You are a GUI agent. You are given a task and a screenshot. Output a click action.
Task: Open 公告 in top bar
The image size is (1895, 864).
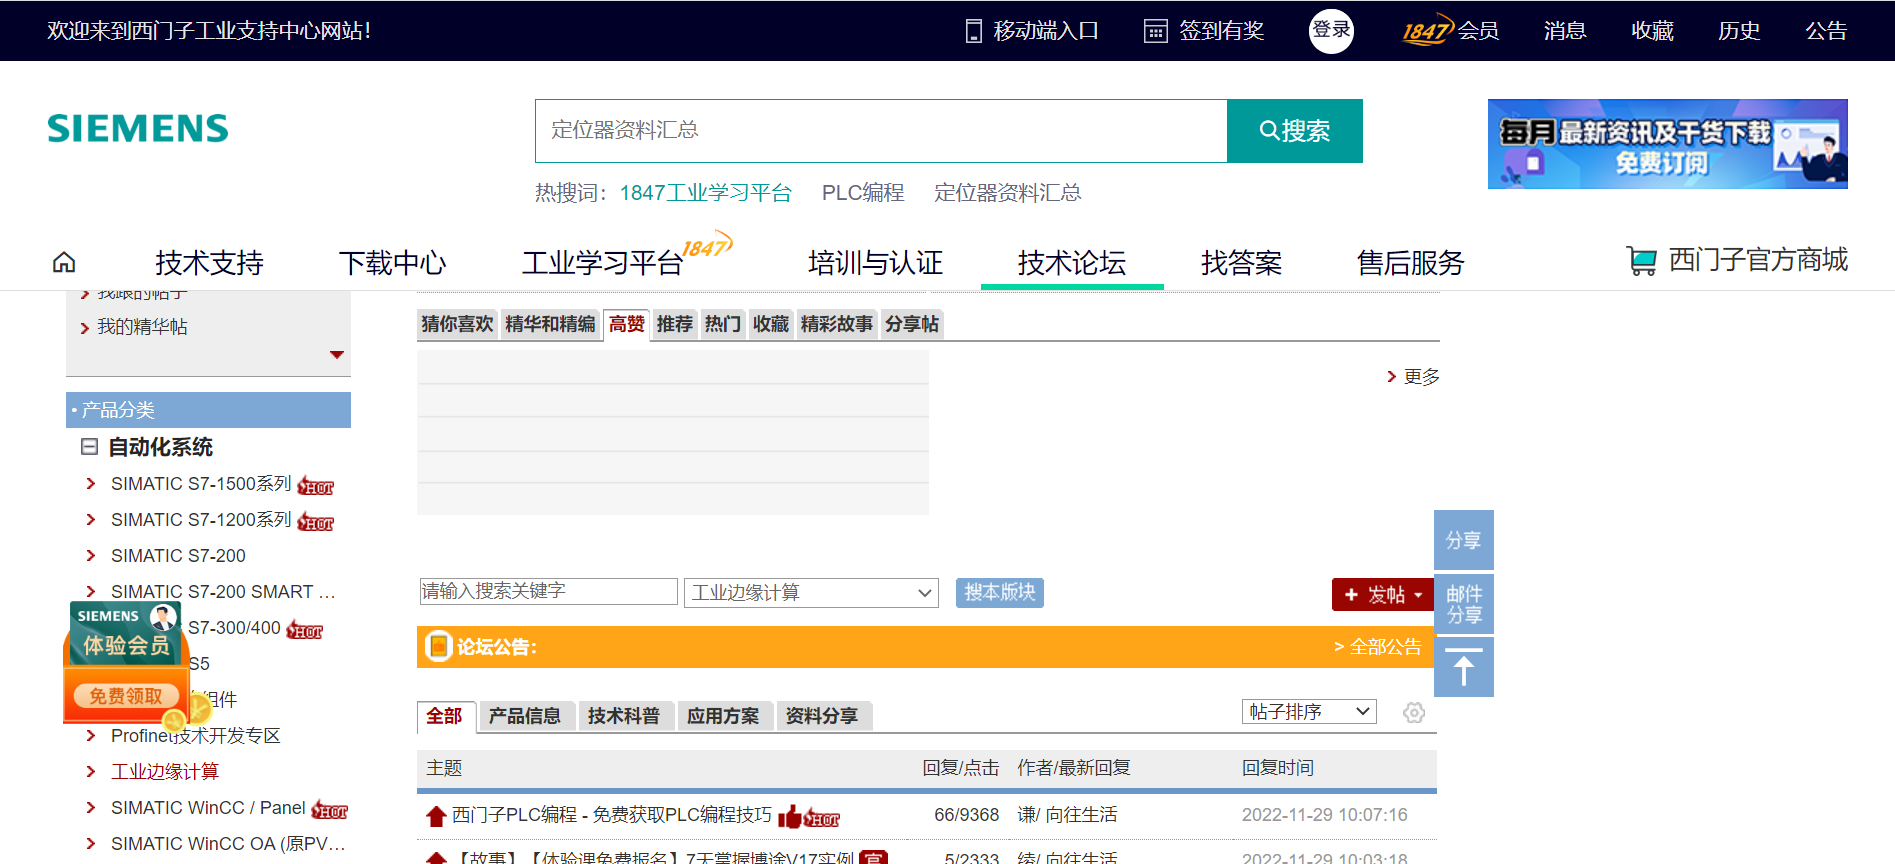coord(1826,31)
